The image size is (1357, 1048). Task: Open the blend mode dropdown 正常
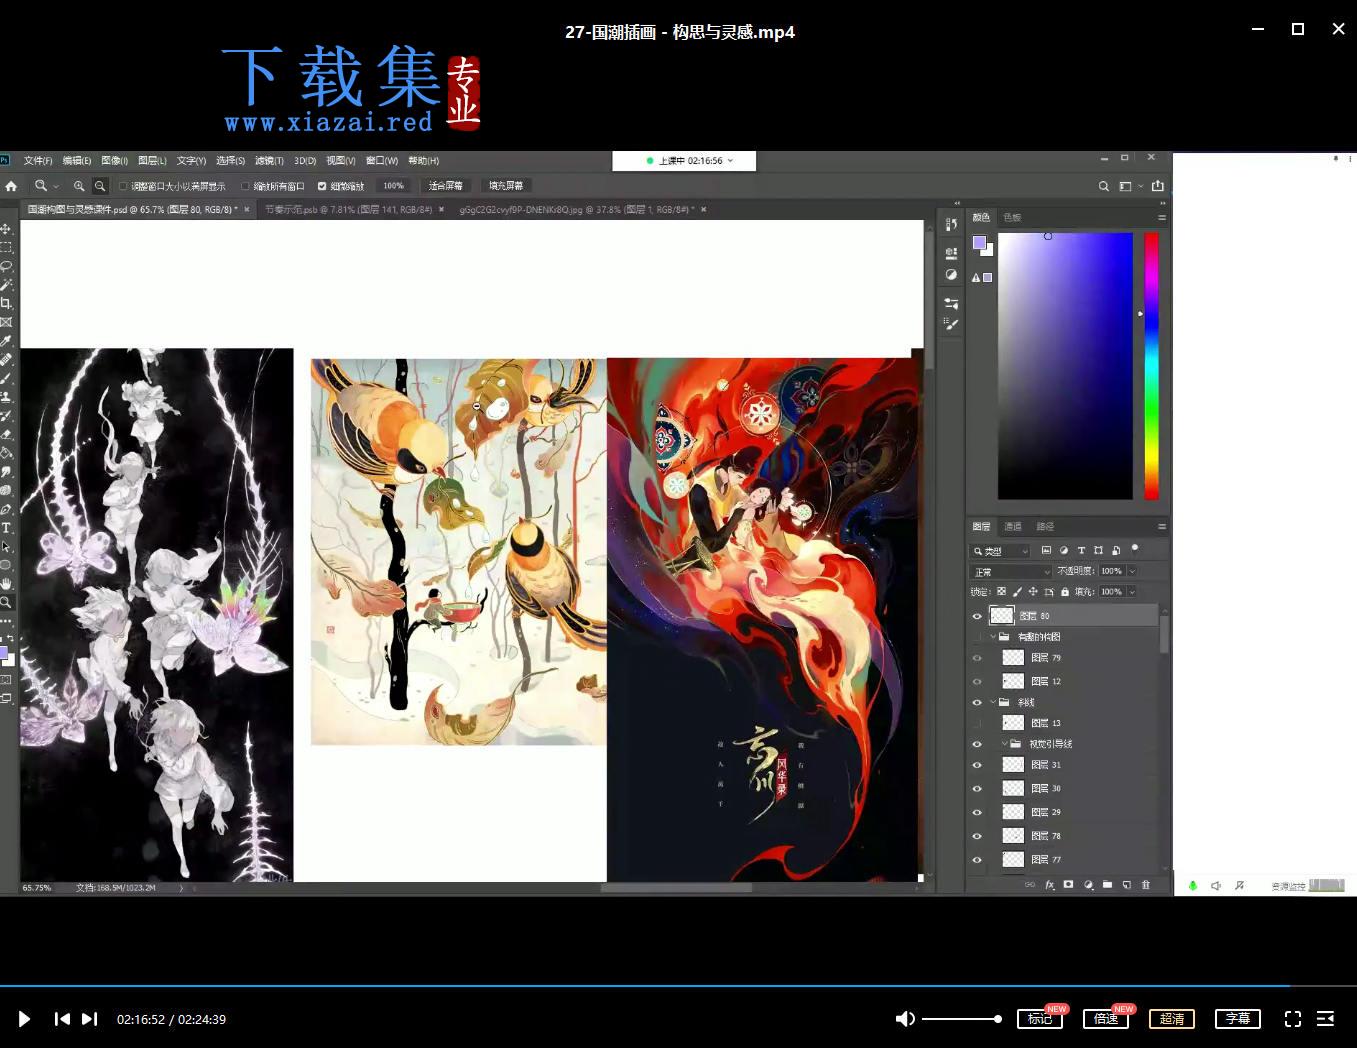pos(1011,571)
